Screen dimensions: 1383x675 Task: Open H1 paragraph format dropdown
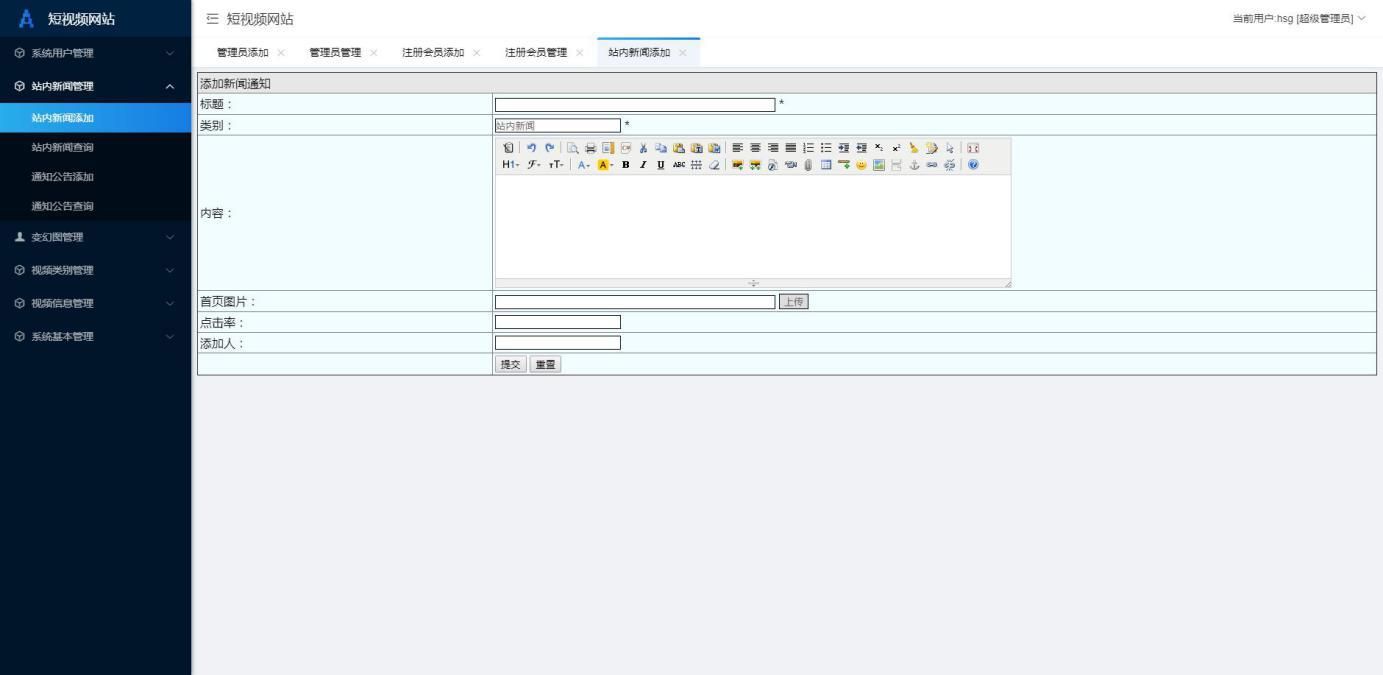pos(511,164)
